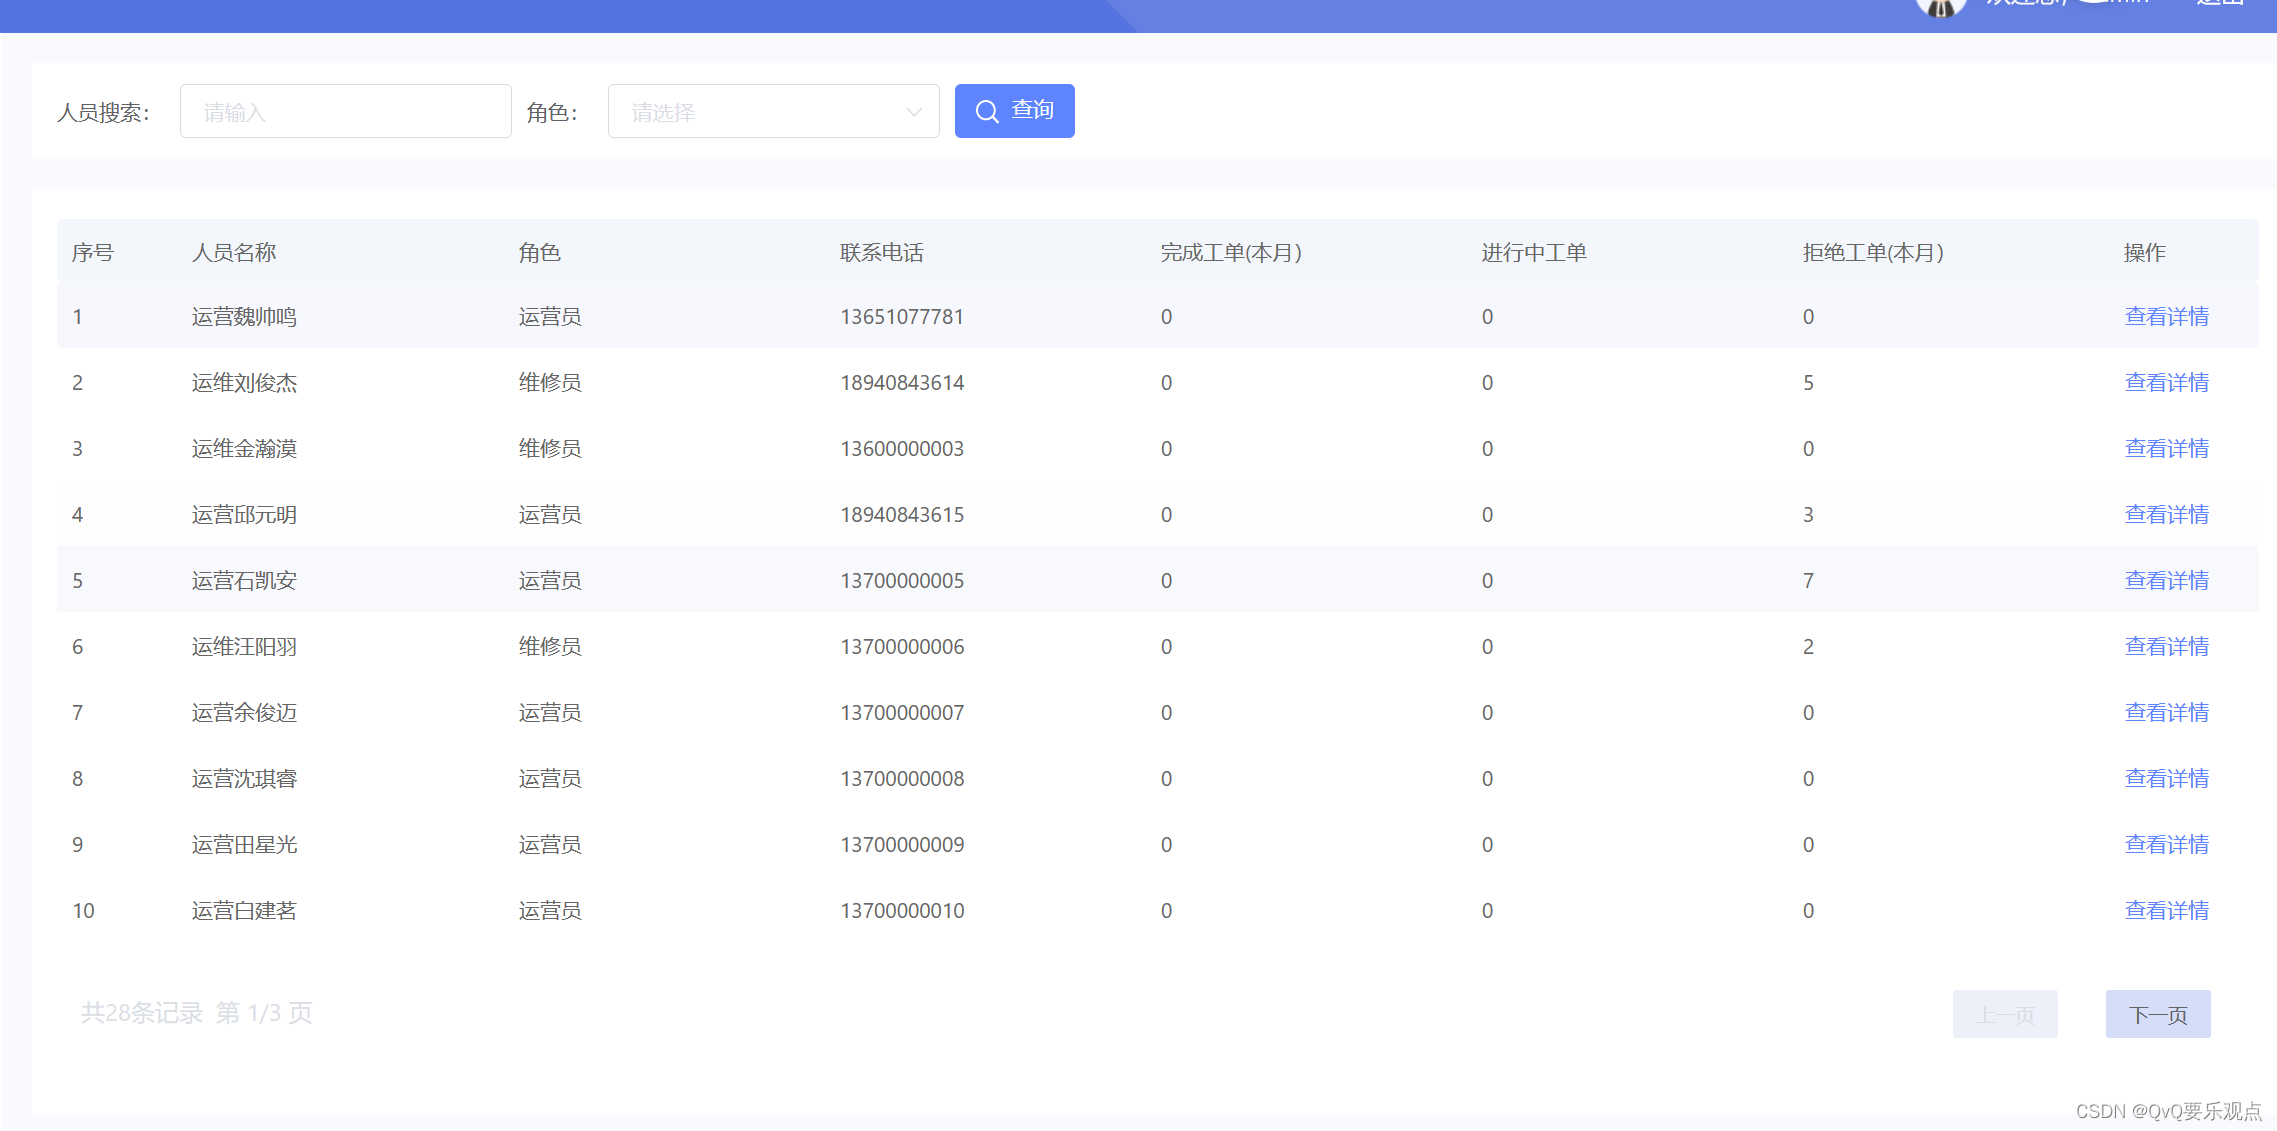Screen dimensions: 2277x1131
Task: Click rejected count 3 for 运营邱元明
Action: [x=1808, y=515]
